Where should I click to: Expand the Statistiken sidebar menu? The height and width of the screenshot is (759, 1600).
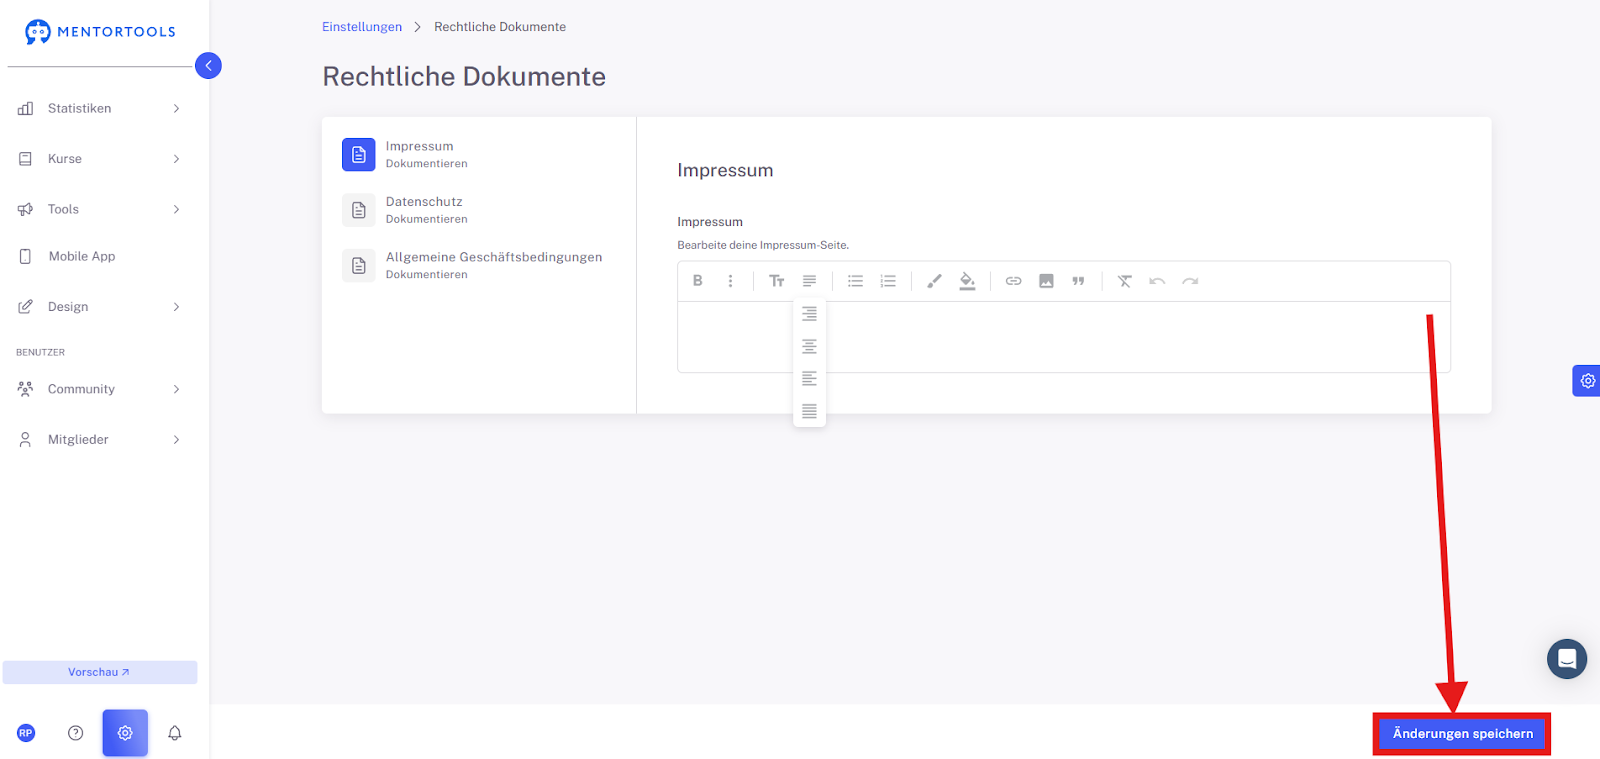coord(98,108)
